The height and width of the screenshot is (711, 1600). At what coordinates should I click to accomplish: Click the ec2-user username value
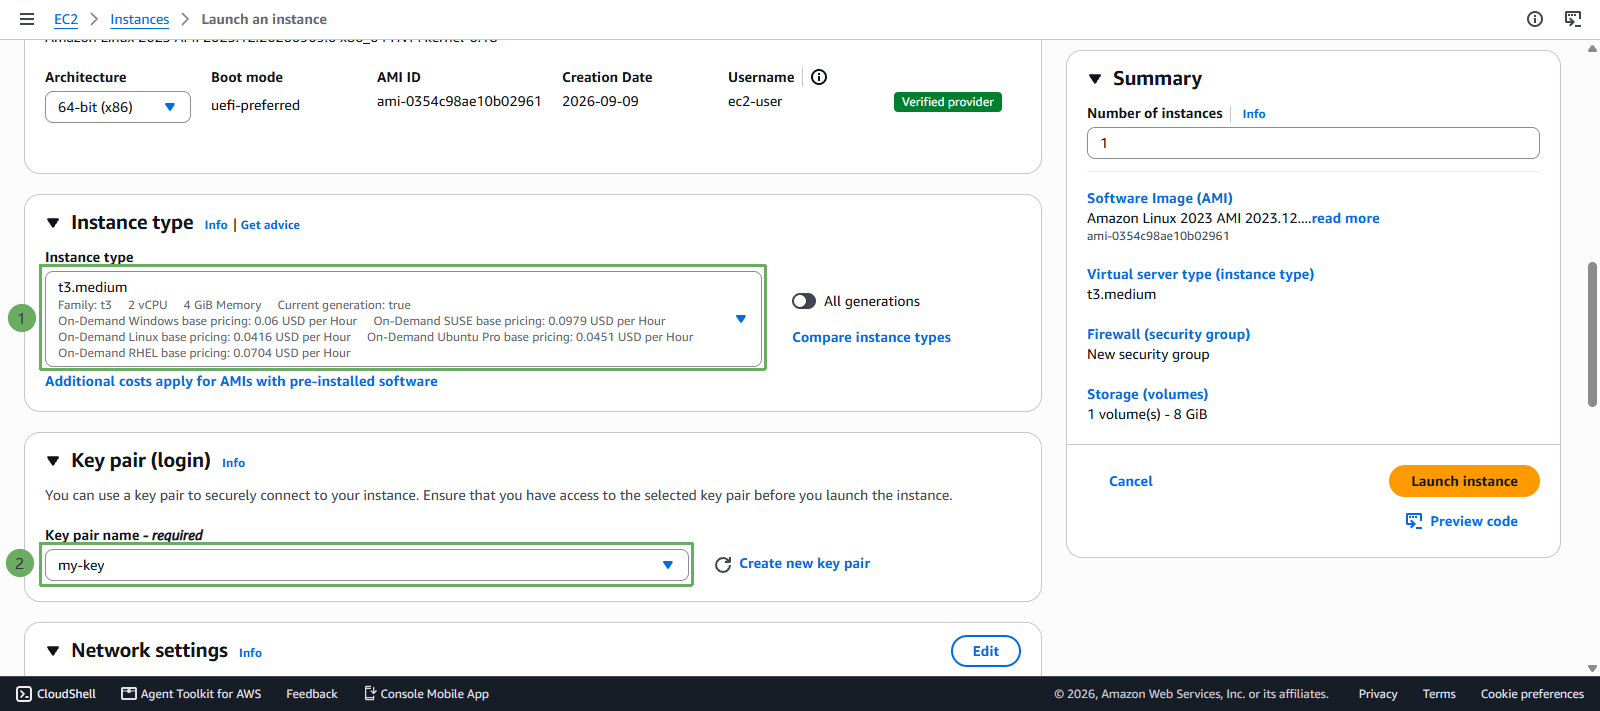[755, 101]
